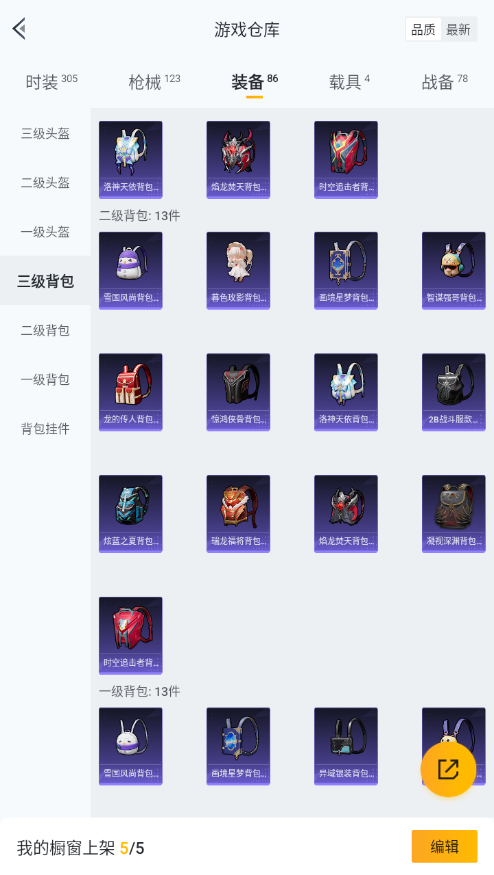Viewport: 494px width, 875px height.
Task: Open the 雪国风尚 penguin backpack in 二级背包
Action: point(131,271)
